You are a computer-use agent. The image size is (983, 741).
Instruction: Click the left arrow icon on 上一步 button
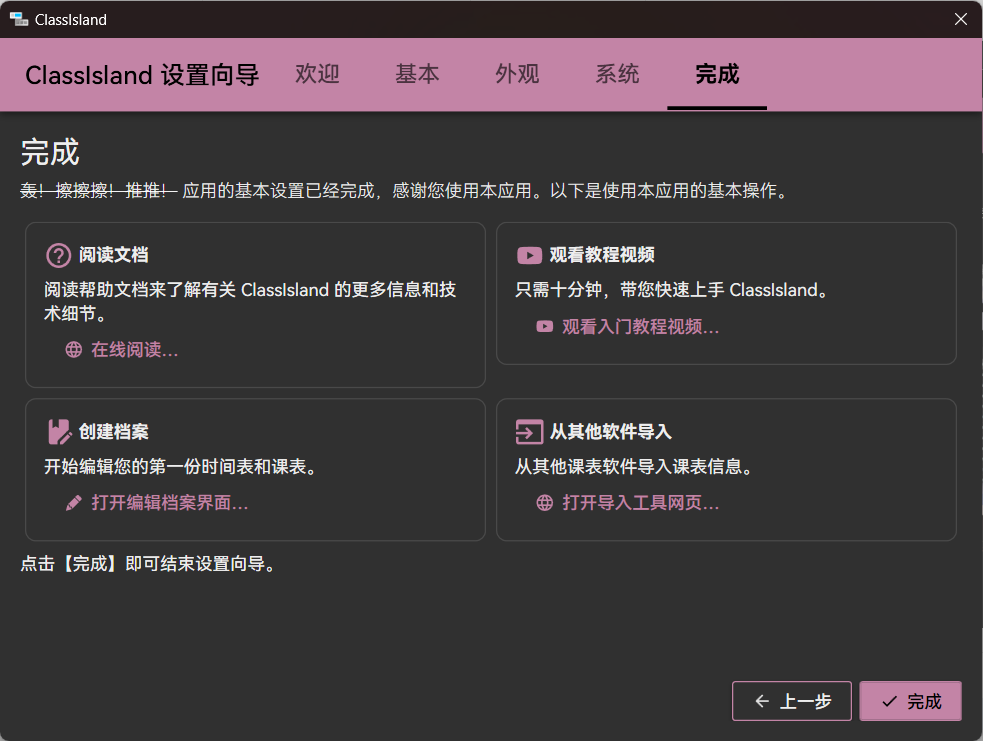click(x=762, y=701)
